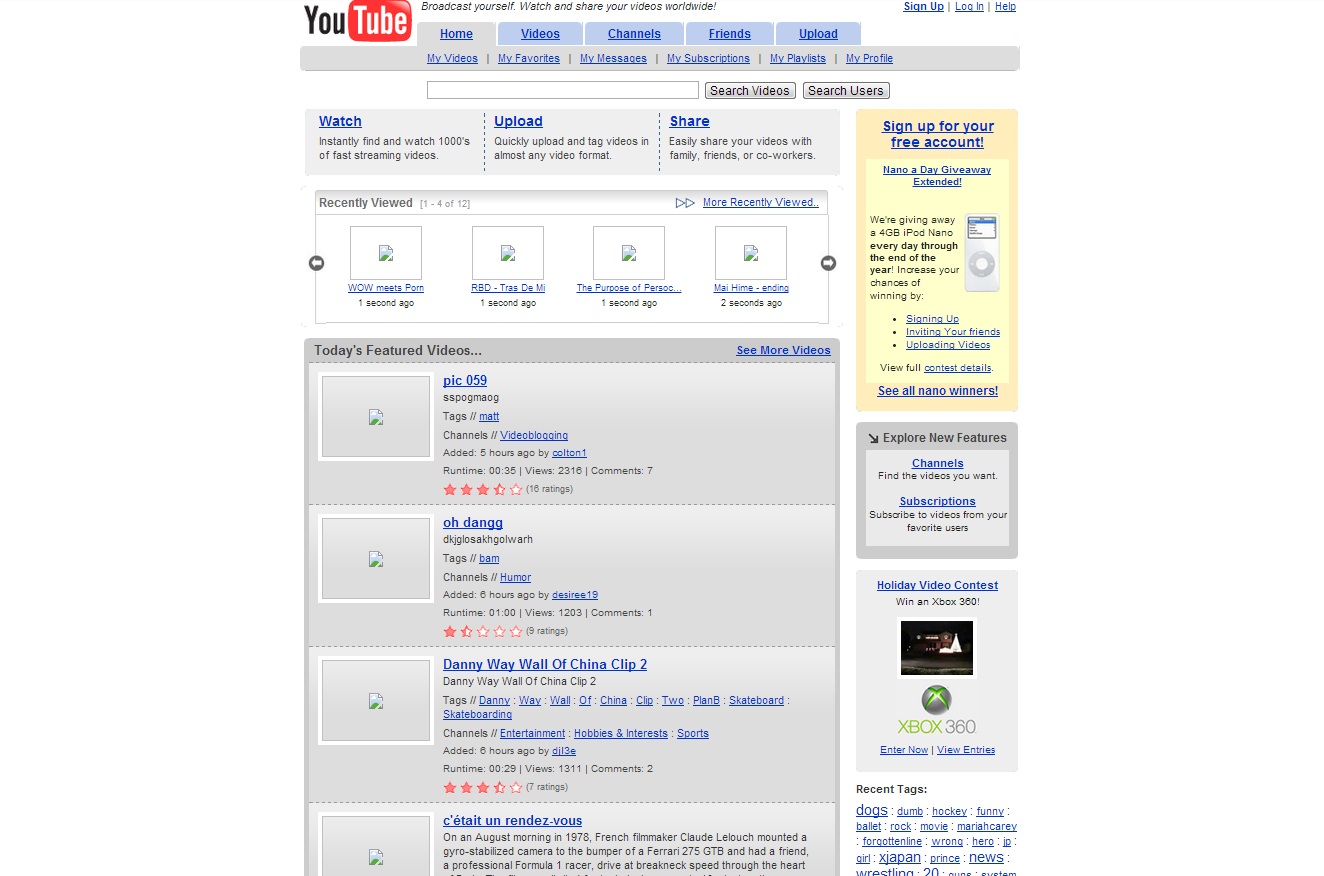
Task: Click the View Entries link
Action: pos(966,750)
